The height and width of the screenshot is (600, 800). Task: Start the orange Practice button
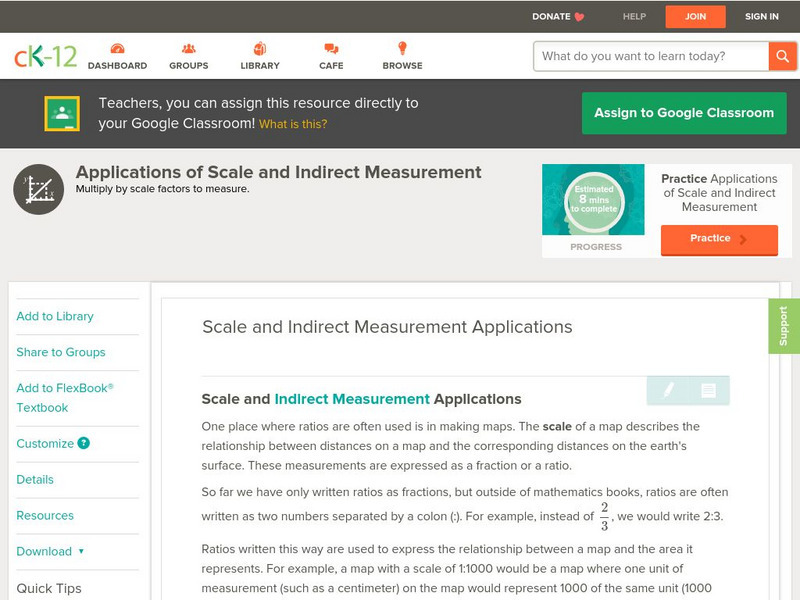coord(718,239)
